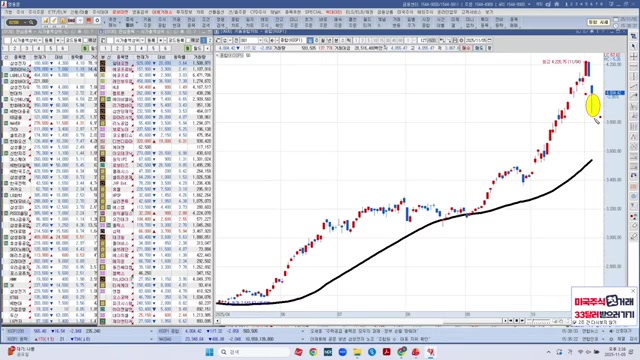This screenshot has height=360, width=640.
Task: Click the red 매수 button above the chart
Action: [x=465, y=48]
